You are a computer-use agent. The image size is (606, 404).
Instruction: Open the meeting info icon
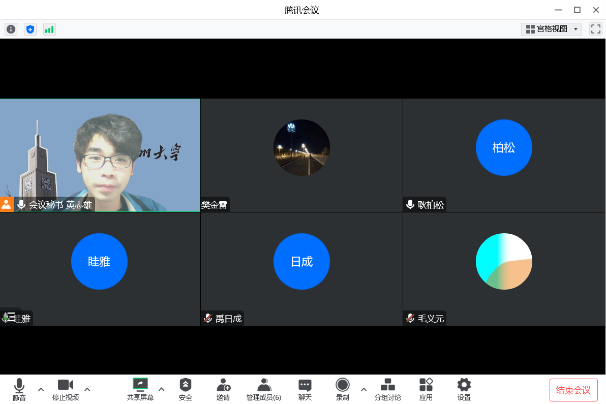click(x=11, y=29)
